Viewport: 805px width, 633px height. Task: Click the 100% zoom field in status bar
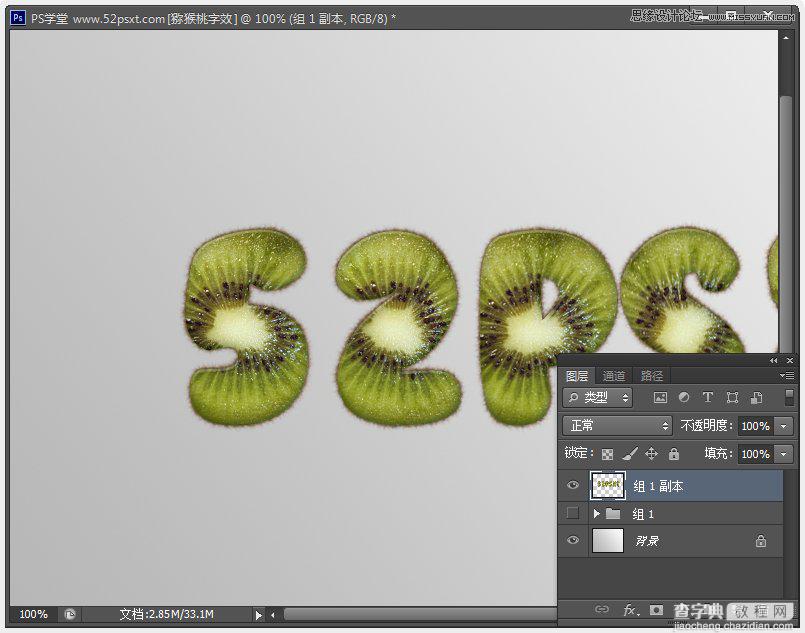pos(33,614)
